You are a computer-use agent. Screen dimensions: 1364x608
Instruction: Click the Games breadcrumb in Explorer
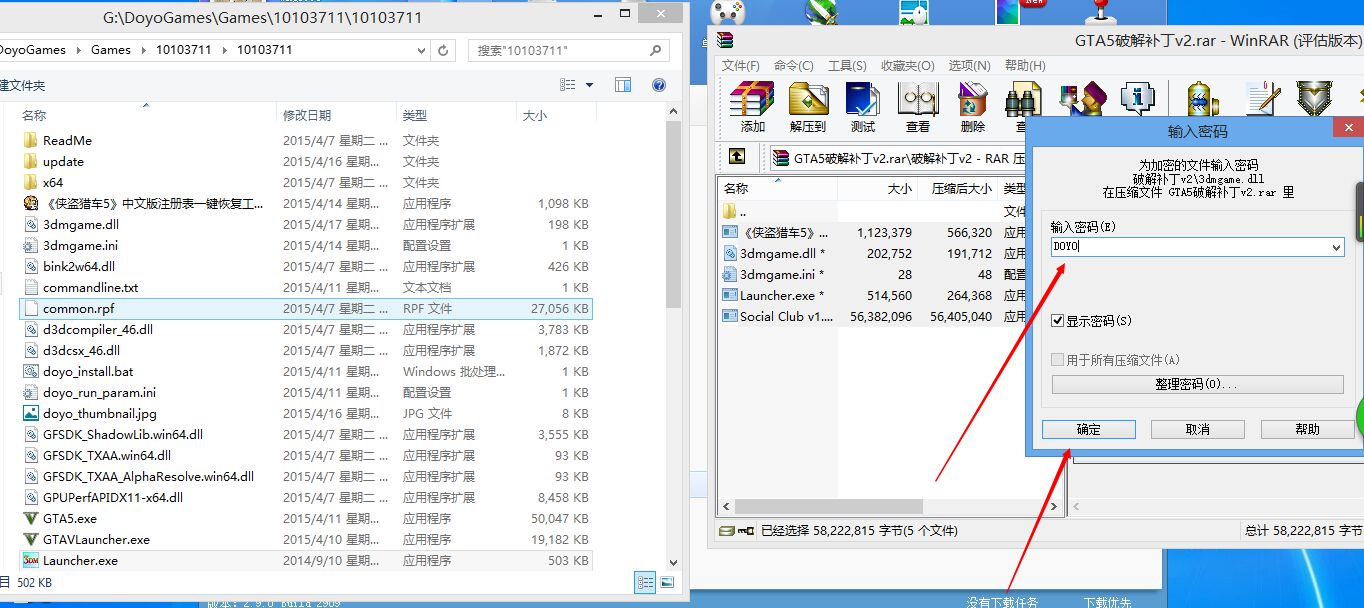(111, 50)
